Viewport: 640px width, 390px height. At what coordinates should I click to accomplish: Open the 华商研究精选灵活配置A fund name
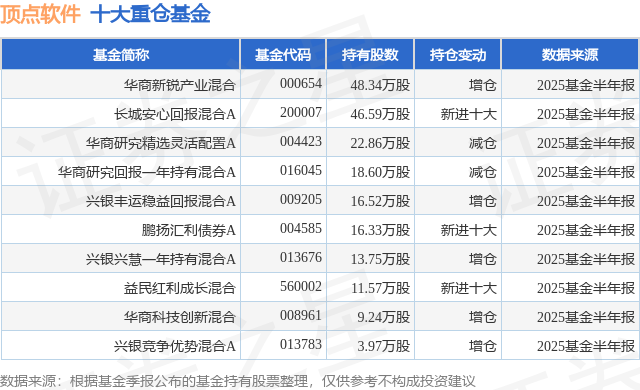(161, 143)
